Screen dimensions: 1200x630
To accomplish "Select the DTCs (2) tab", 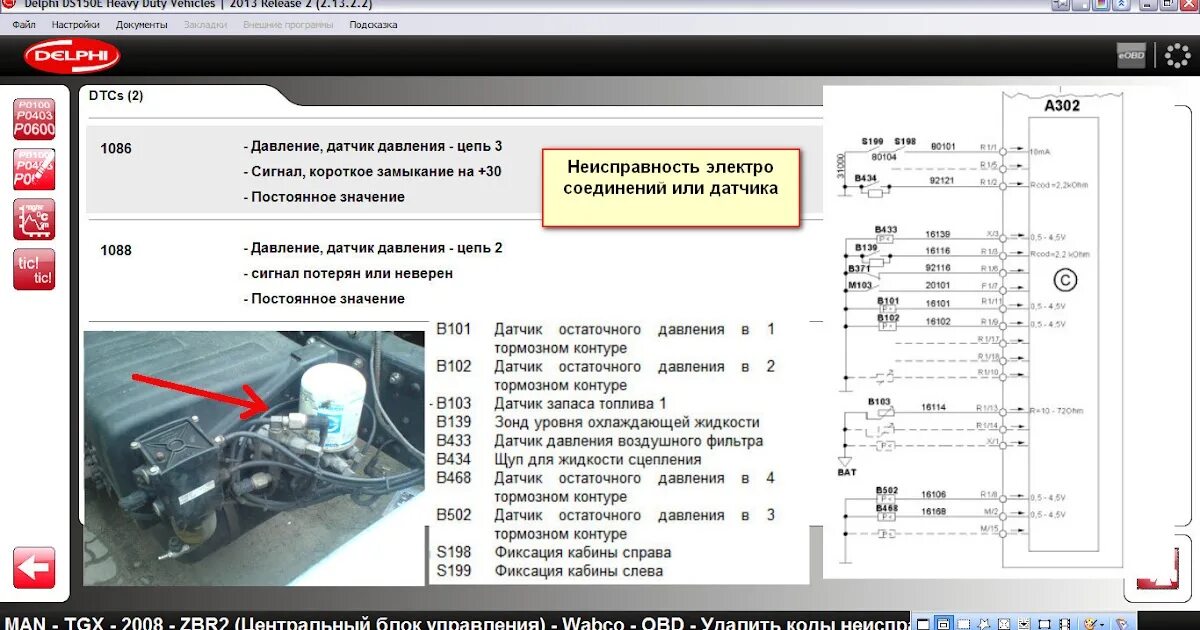I will click(x=116, y=96).
